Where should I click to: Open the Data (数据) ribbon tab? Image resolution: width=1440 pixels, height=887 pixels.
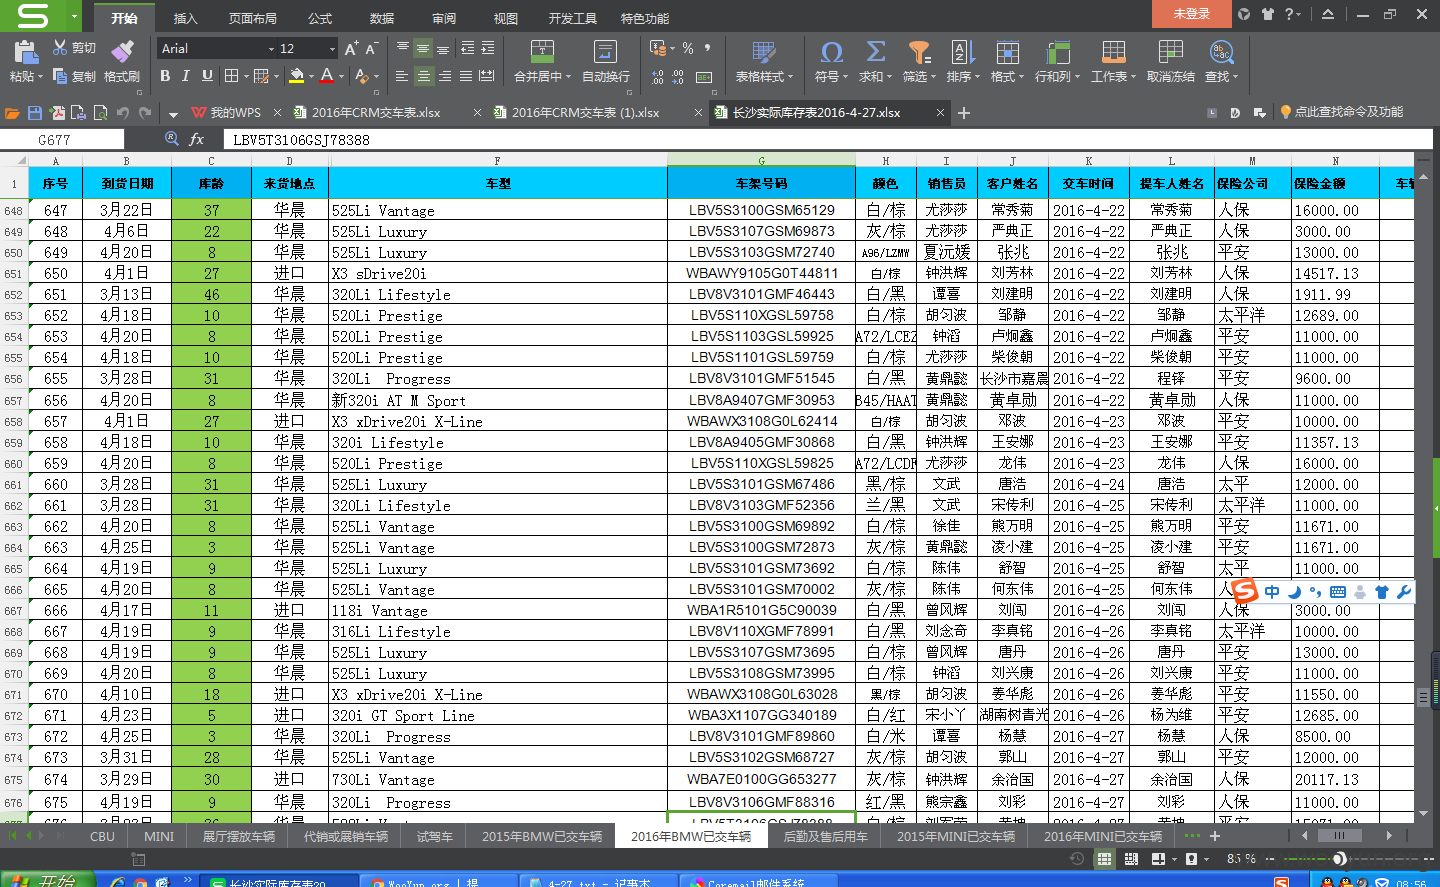tap(382, 18)
